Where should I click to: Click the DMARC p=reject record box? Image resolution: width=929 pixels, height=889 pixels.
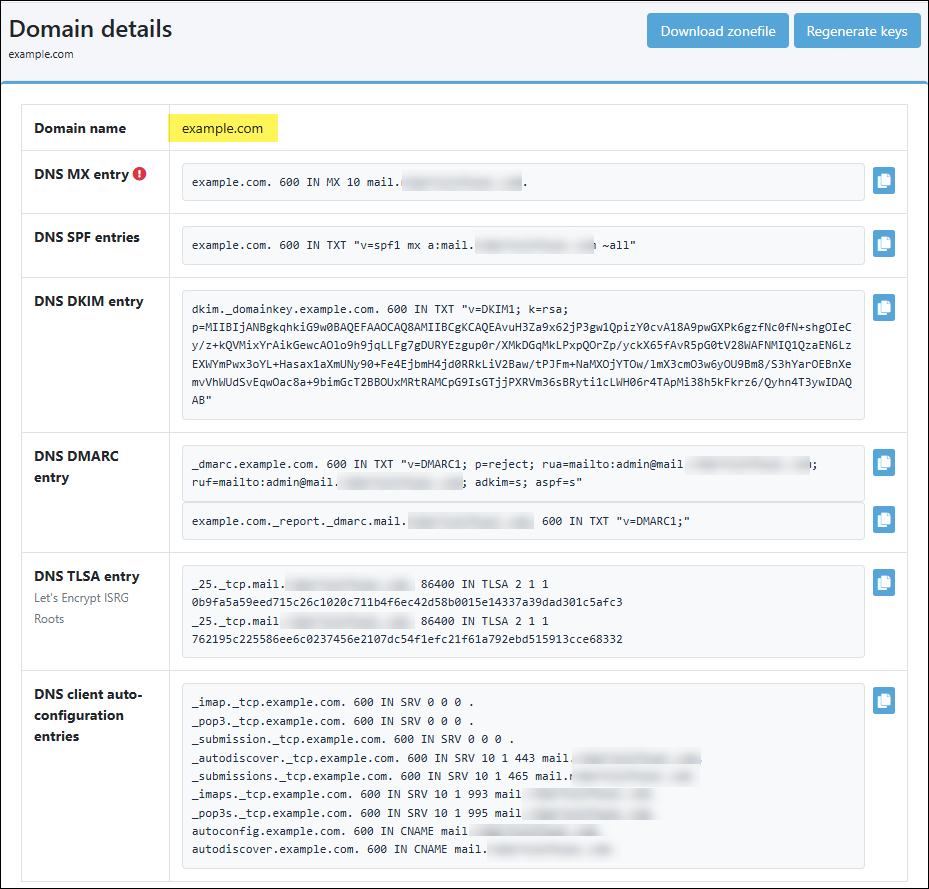pos(522,473)
